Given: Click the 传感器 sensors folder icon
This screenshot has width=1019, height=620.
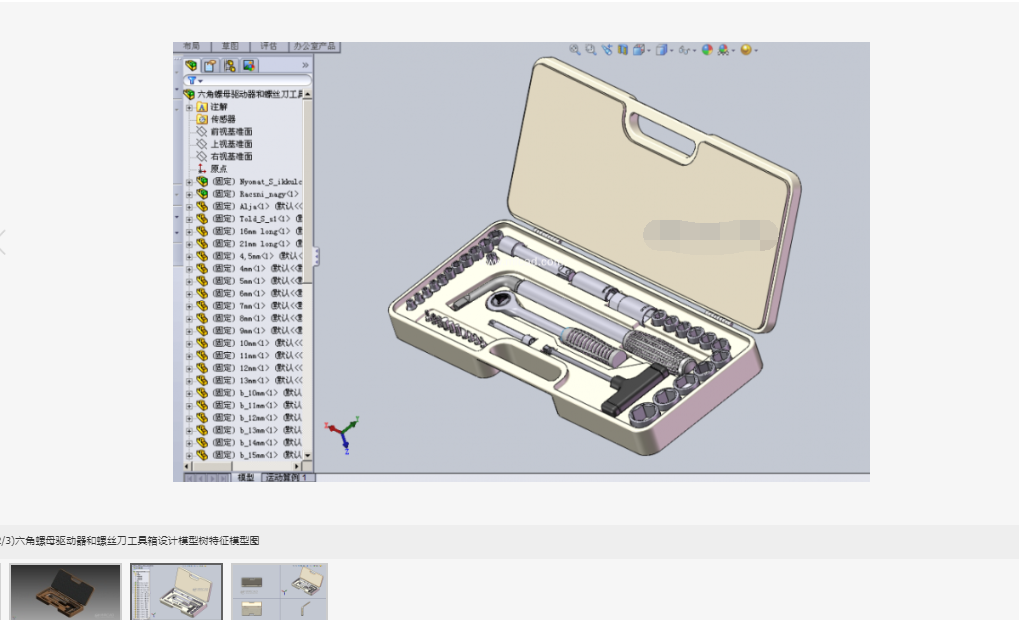Looking at the screenshot, I should click(x=202, y=119).
